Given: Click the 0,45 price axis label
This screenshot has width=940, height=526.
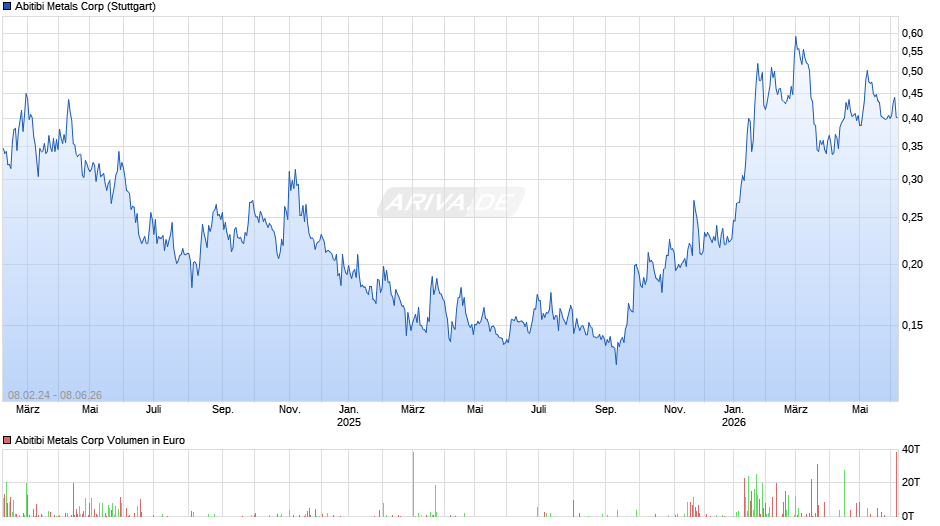Looking at the screenshot, I should click(x=912, y=94).
